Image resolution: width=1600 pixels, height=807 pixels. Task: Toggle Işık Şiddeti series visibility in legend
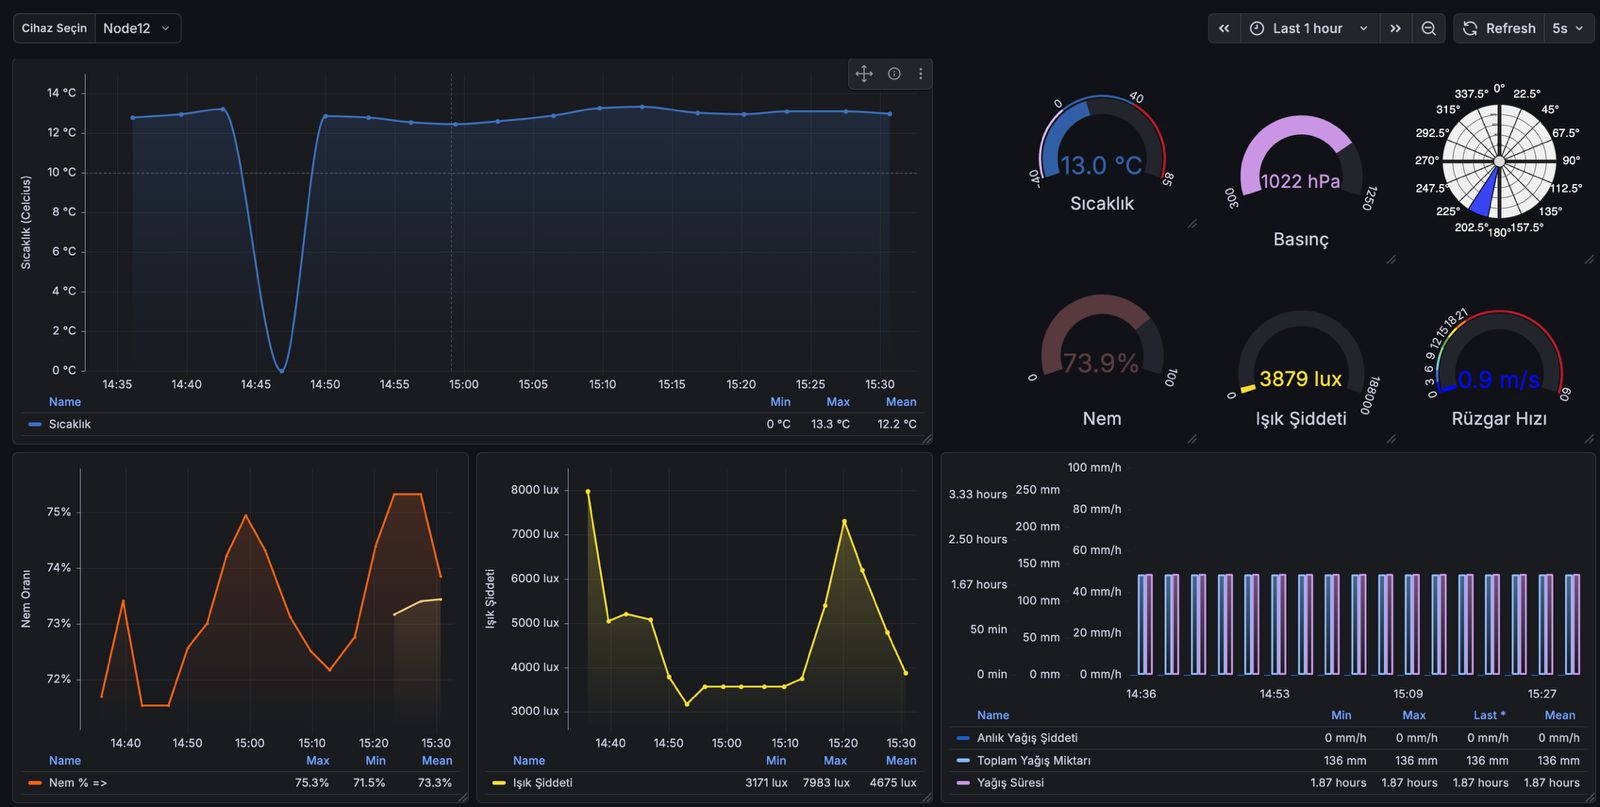[x=542, y=783]
